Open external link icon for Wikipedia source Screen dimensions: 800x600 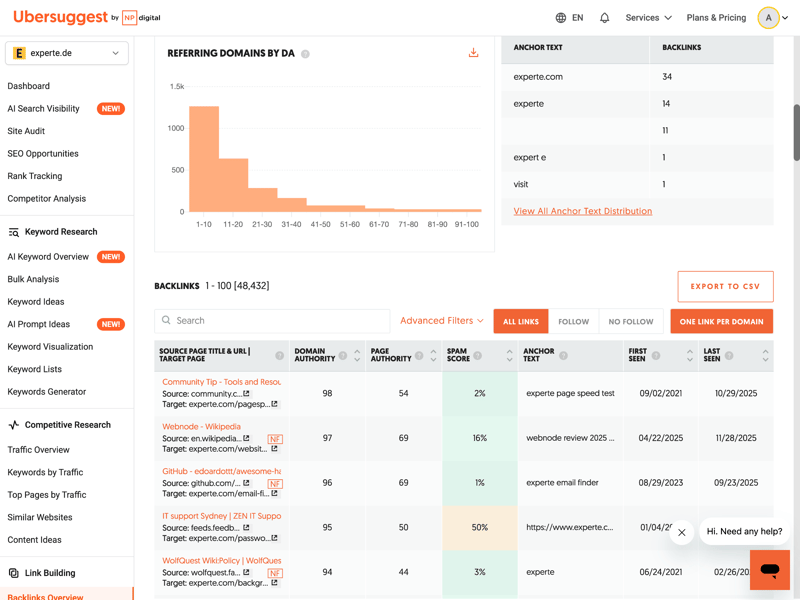pos(246,438)
